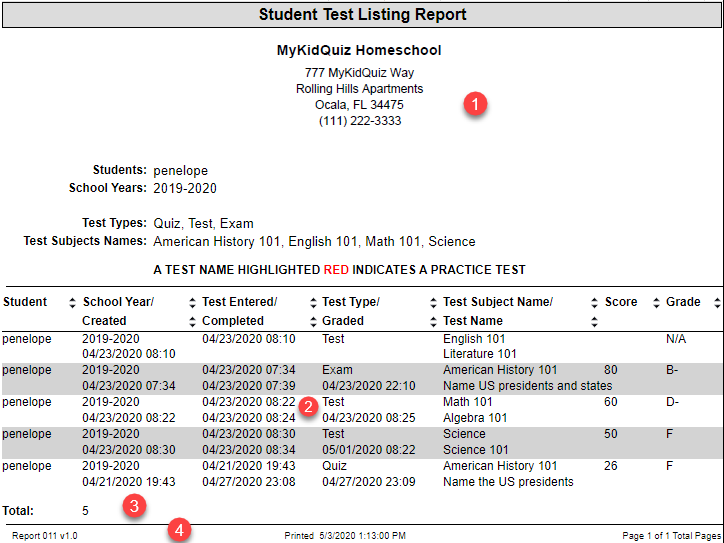Image resolution: width=724 pixels, height=543 pixels.
Task: Click completed date 04/23/2020 07:39
Action: coord(249,386)
